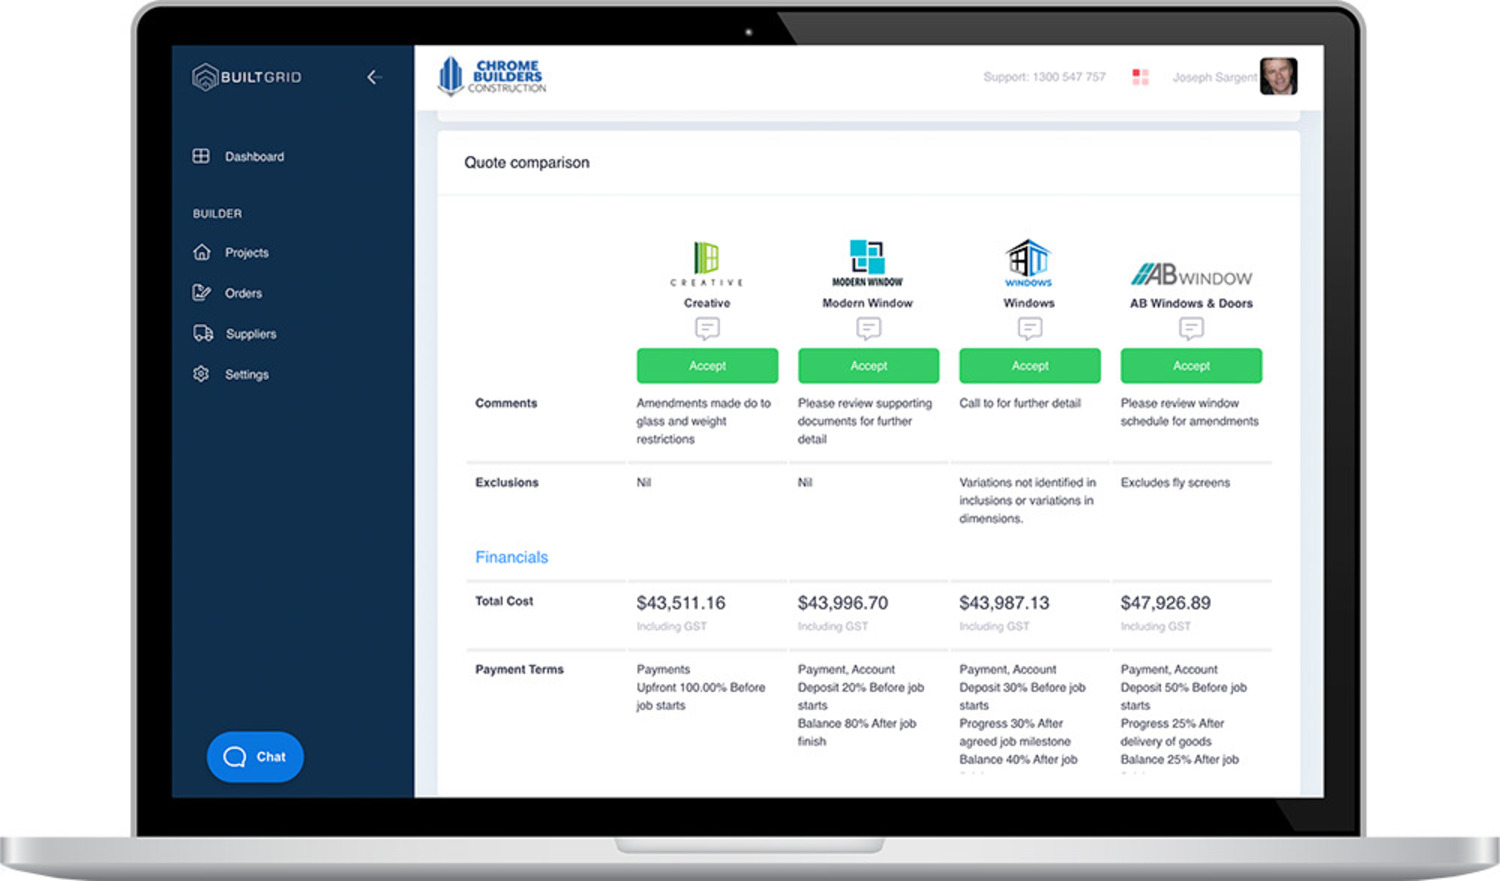Accept the Modern Window quote
The width and height of the screenshot is (1500, 881).
coord(868,366)
